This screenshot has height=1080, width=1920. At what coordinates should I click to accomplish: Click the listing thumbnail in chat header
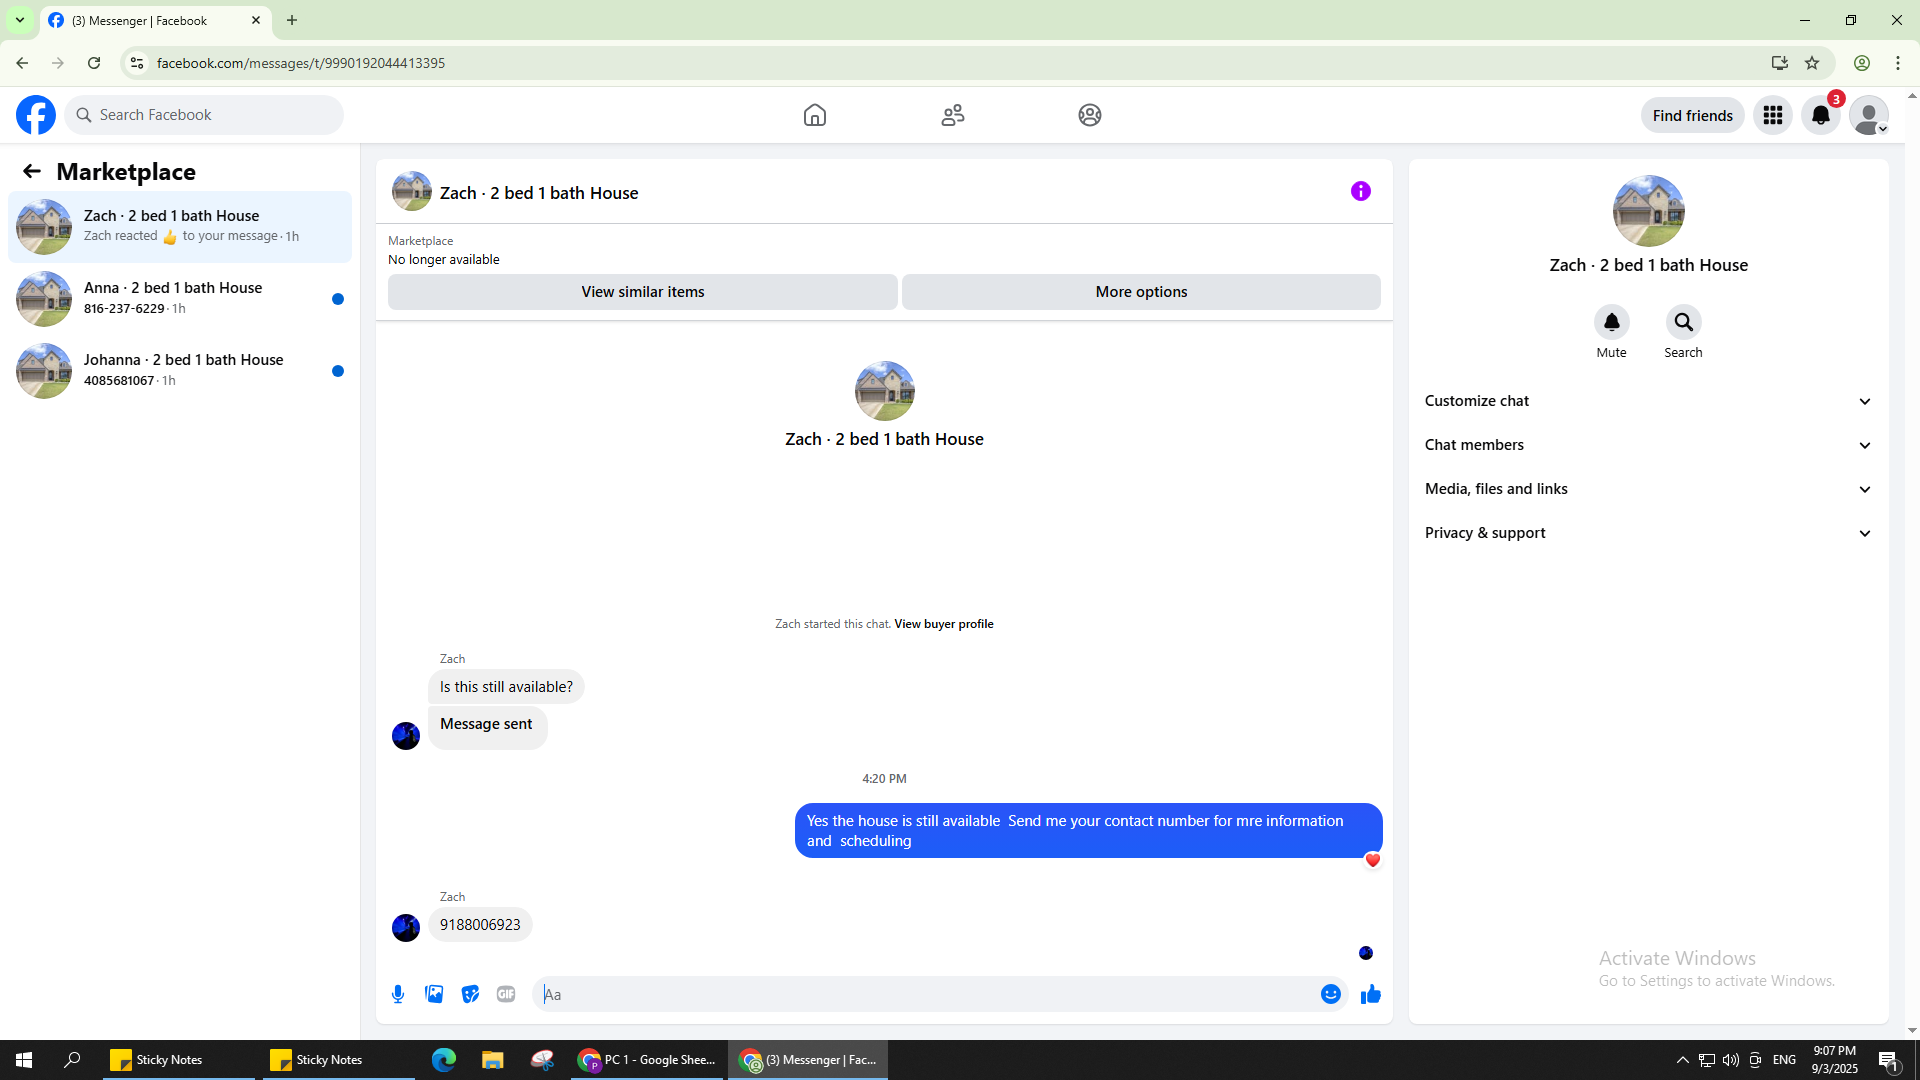412,191
